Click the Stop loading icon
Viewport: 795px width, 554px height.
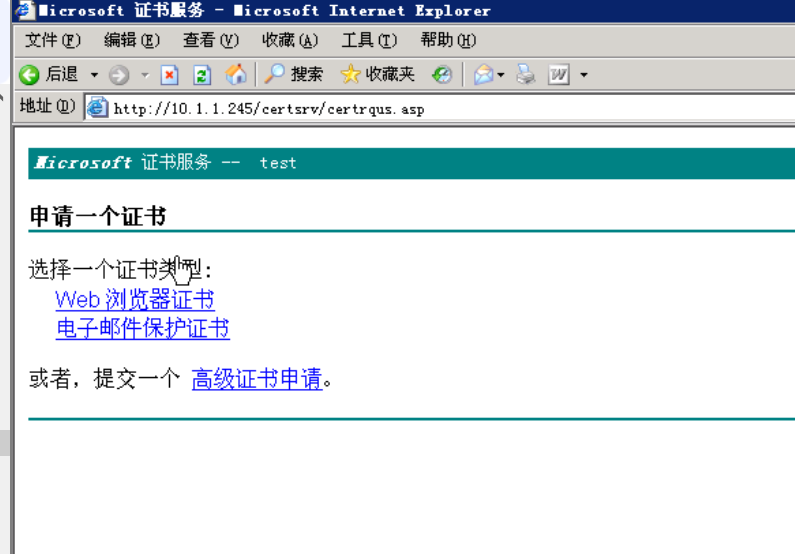(x=169, y=75)
